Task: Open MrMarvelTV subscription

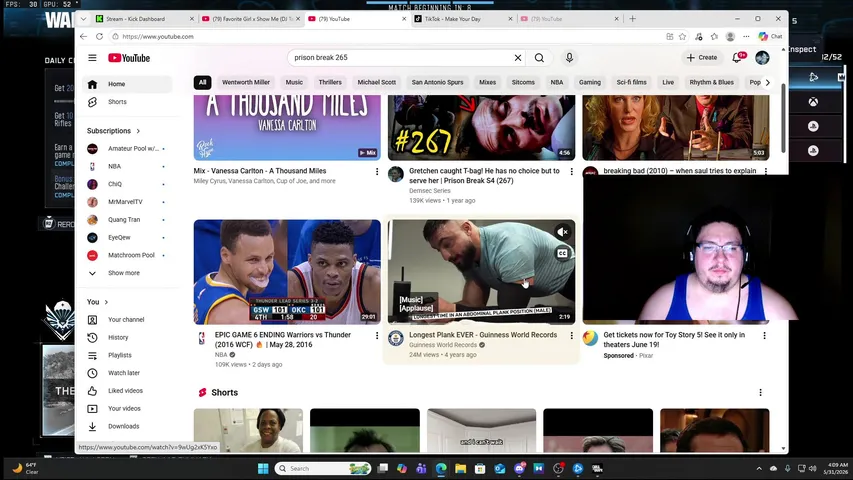Action: pos(127,202)
